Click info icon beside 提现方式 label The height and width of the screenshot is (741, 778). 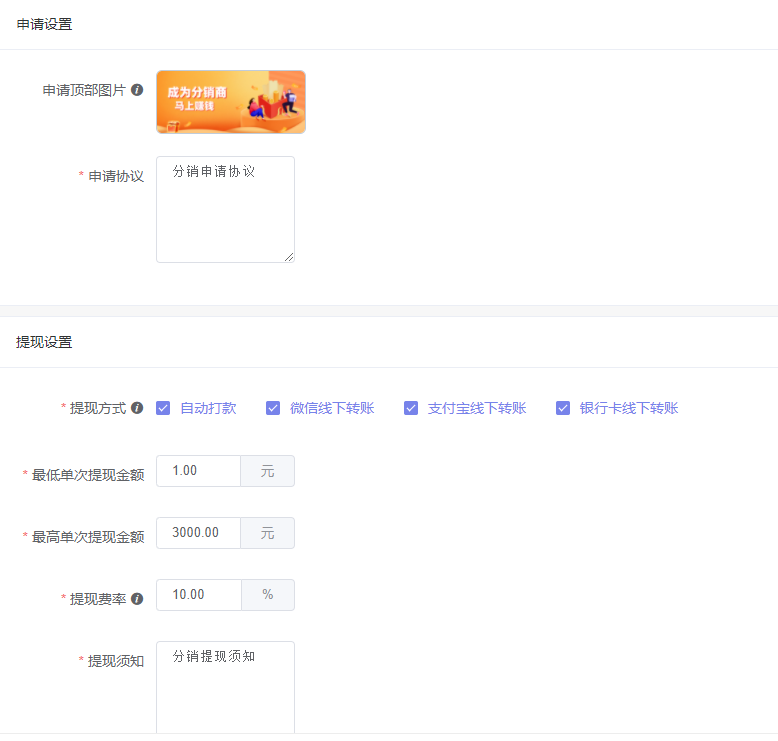point(137,408)
